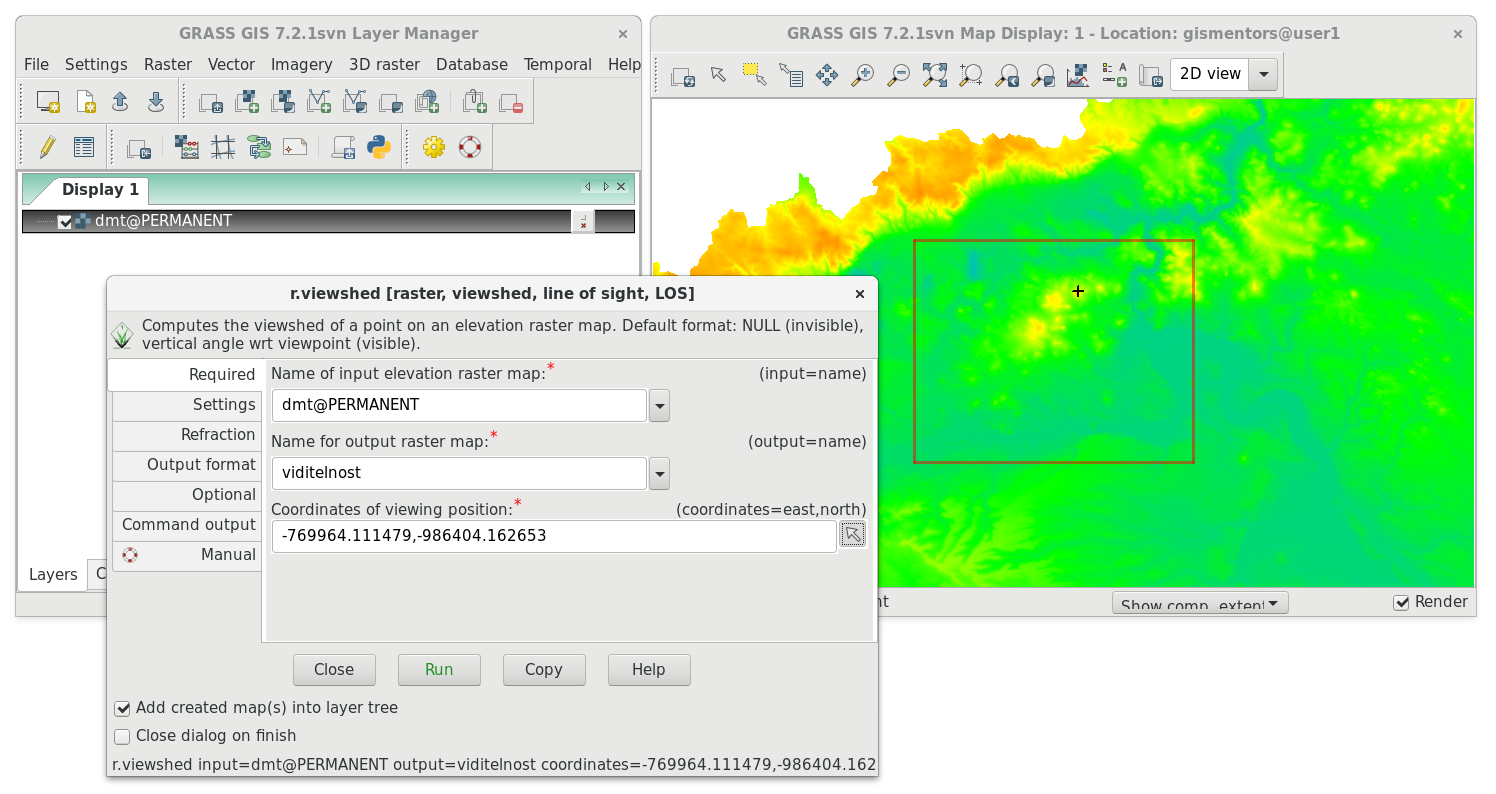Add raster map layer

point(247,101)
